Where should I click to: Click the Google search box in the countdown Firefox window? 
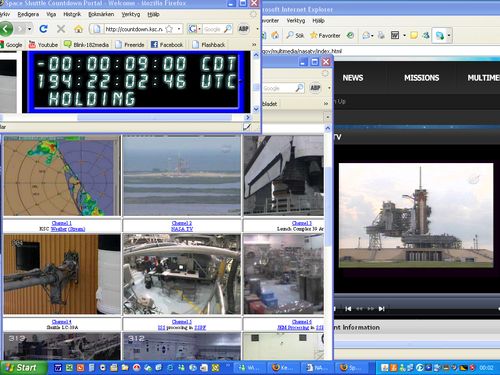[212, 29]
